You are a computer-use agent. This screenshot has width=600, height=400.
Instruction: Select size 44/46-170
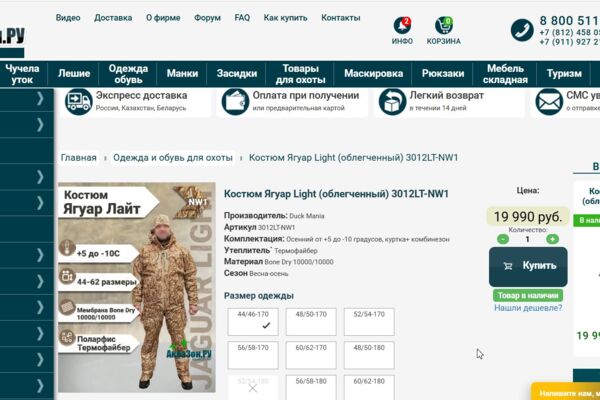click(253, 322)
